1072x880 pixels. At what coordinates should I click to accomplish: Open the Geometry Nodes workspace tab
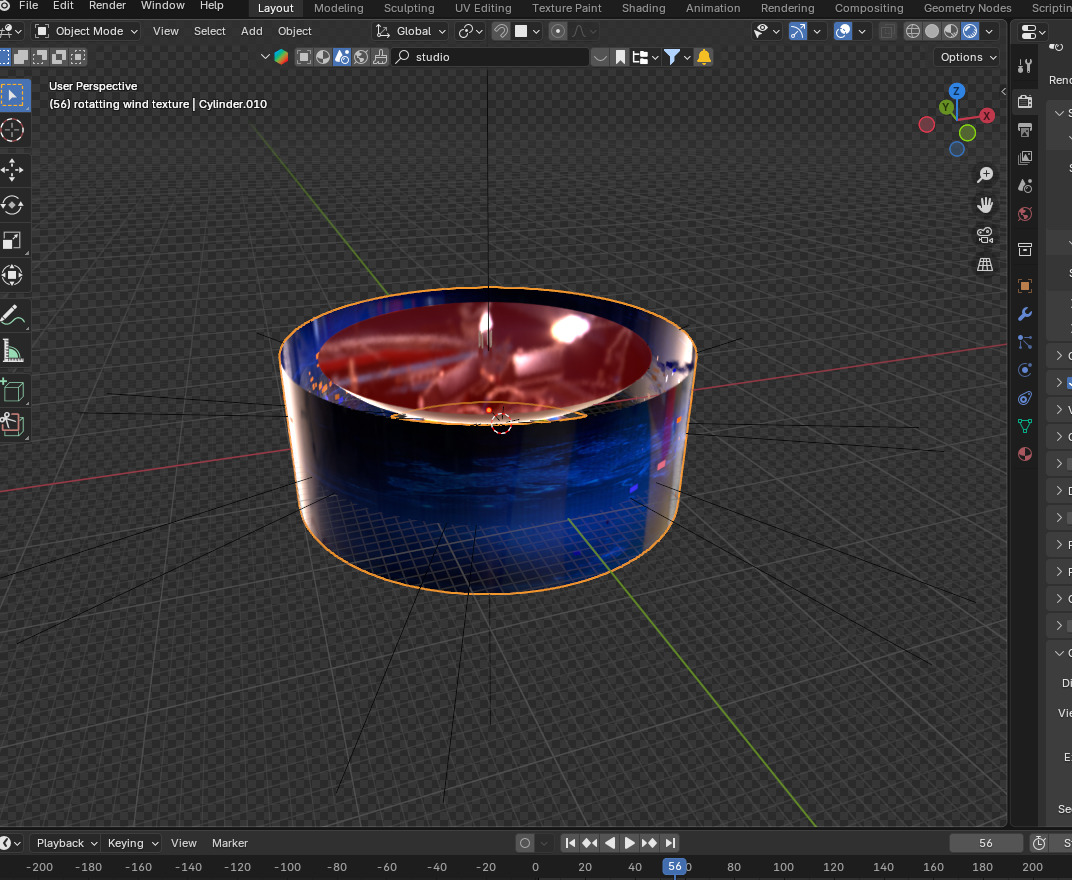pos(967,8)
